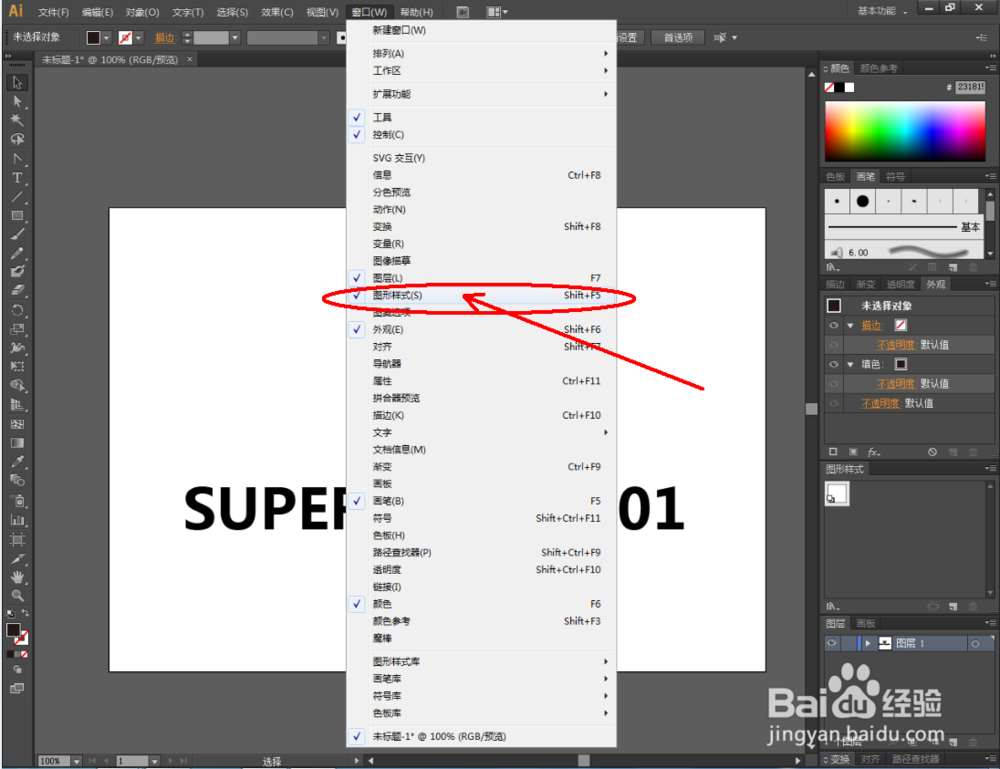Expand the 排列(A) submenu

click(482, 54)
